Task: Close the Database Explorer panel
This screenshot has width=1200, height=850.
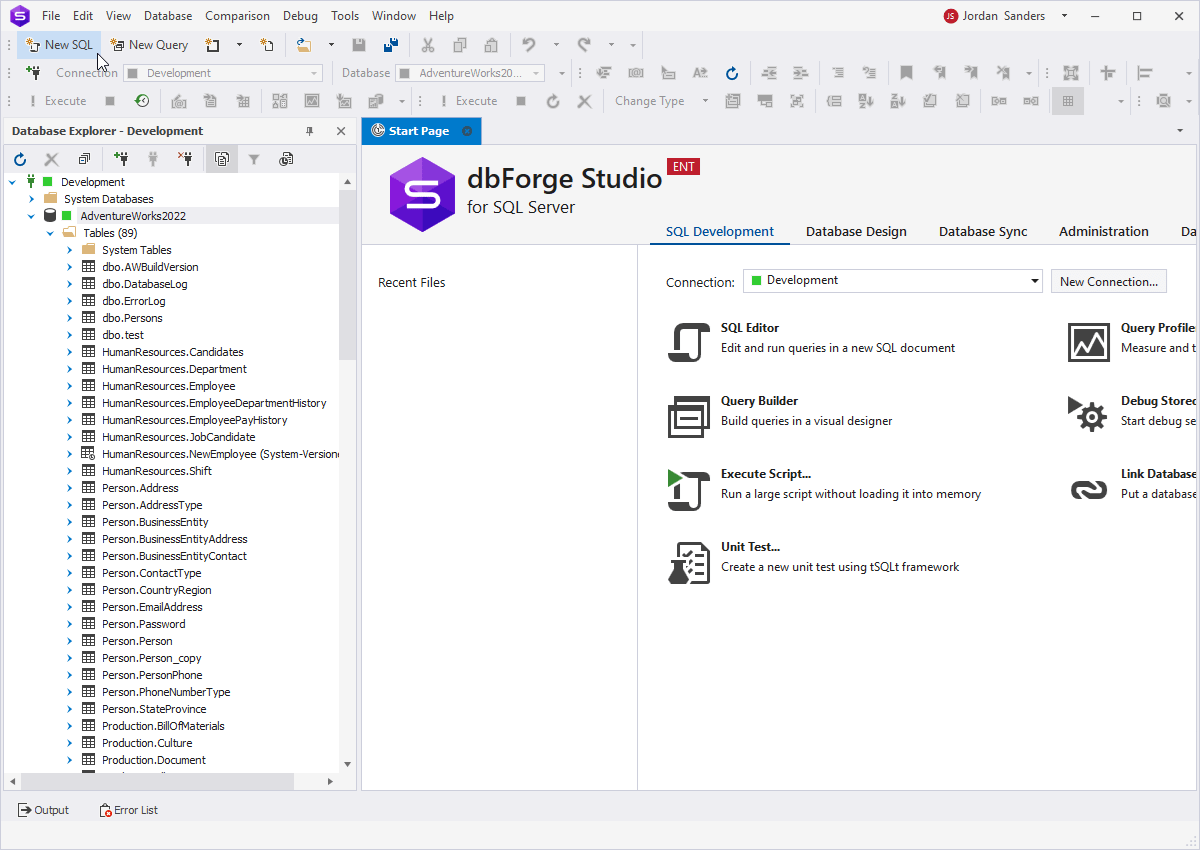Action: (x=341, y=131)
